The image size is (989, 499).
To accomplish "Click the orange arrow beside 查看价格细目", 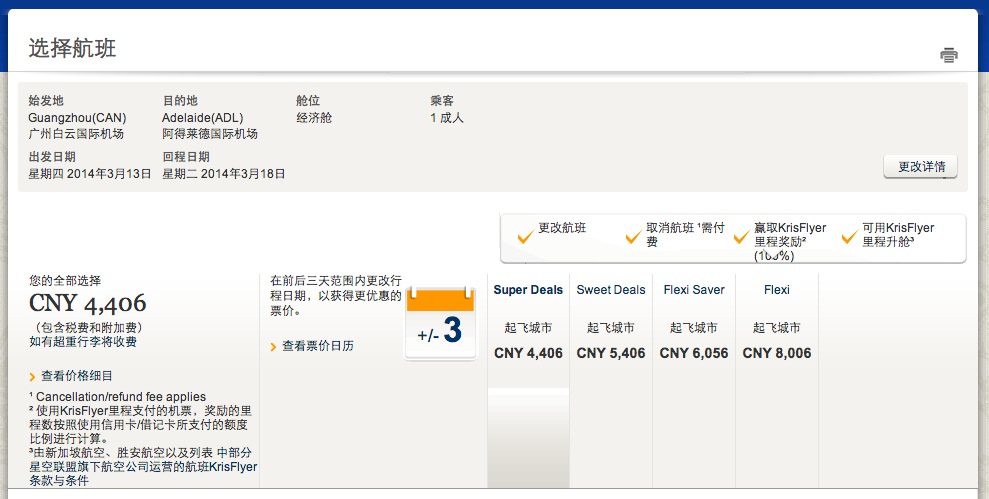I will tap(33, 377).
